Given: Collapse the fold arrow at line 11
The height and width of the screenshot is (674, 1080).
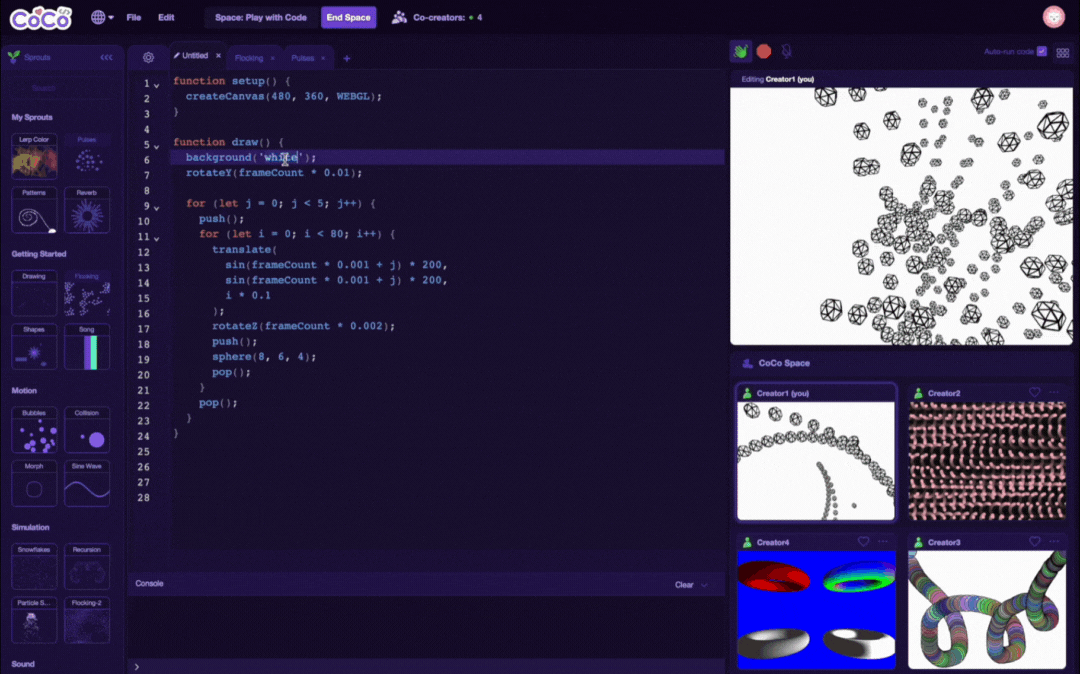Looking at the screenshot, I should pos(157,238).
